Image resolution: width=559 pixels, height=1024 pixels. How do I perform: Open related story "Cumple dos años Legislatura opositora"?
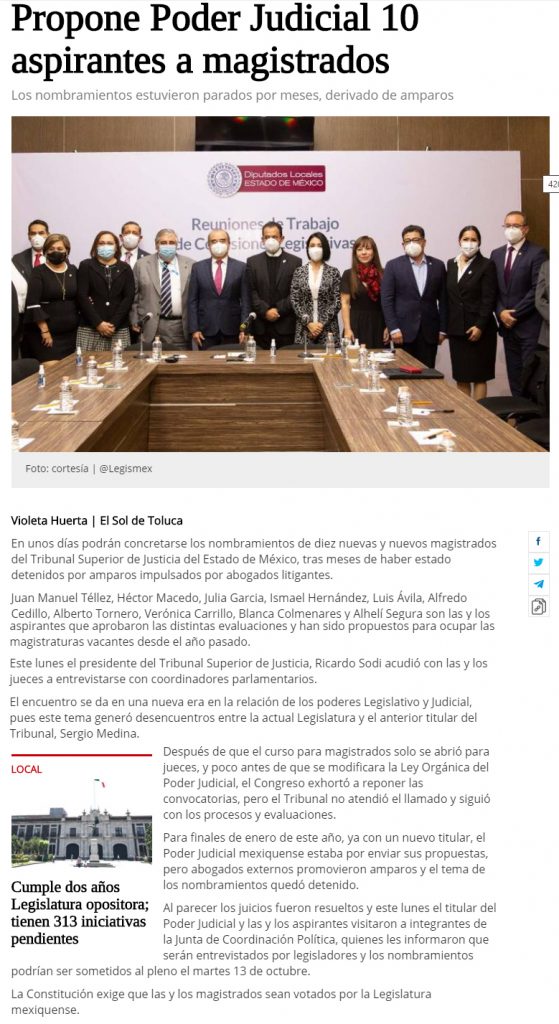80,913
